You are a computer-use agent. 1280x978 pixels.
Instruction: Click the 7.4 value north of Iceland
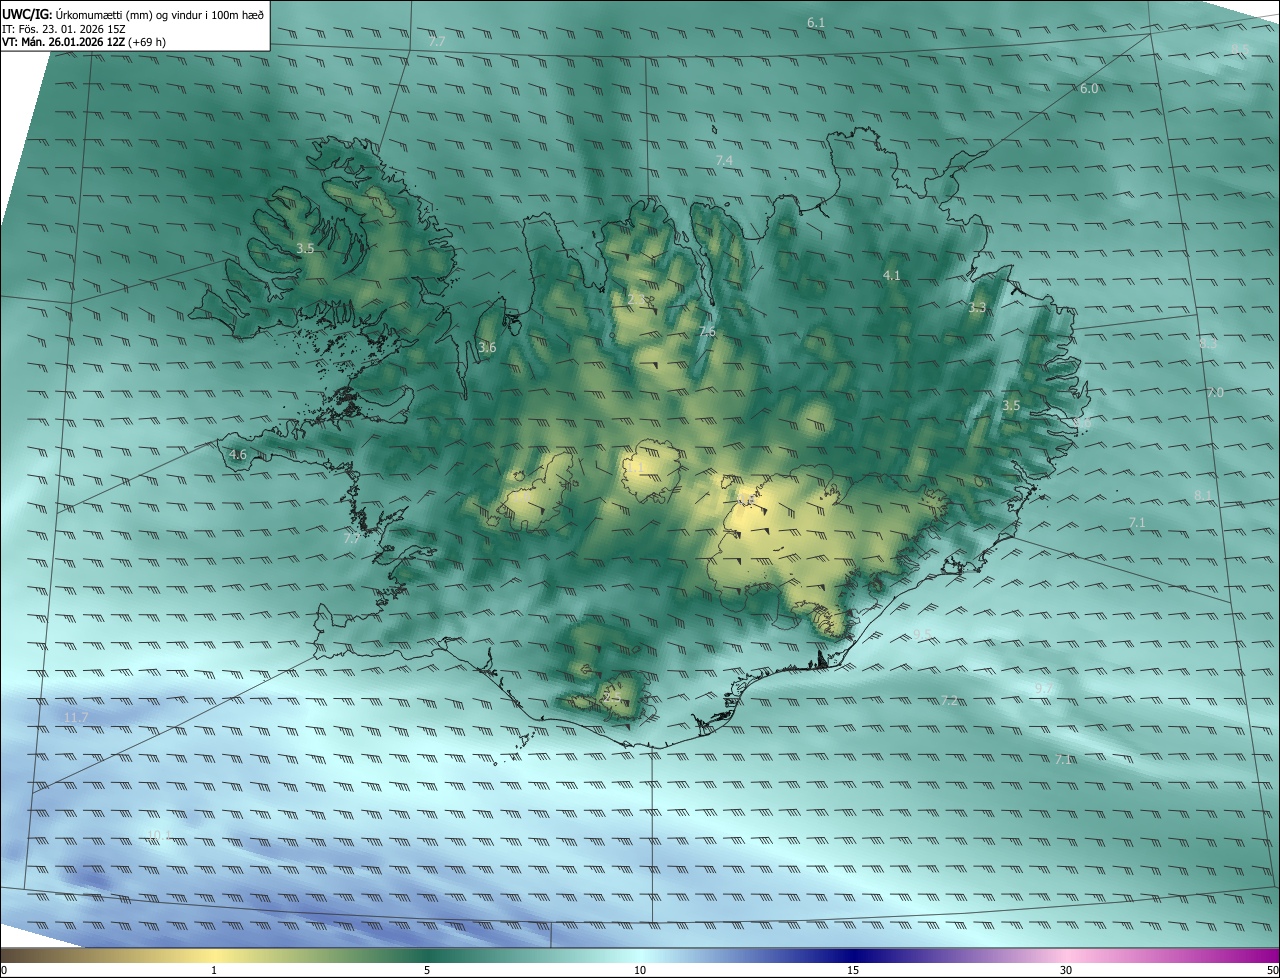click(724, 161)
